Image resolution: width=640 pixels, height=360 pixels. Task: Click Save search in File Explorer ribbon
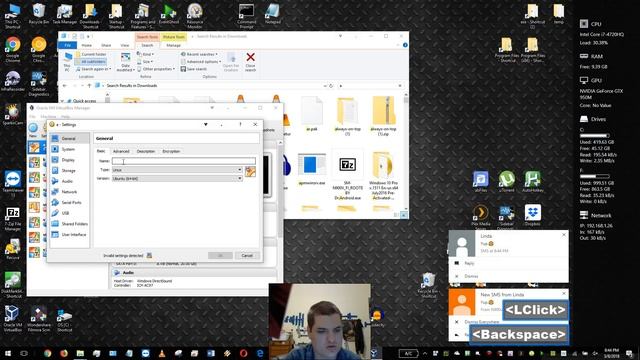click(x=194, y=69)
